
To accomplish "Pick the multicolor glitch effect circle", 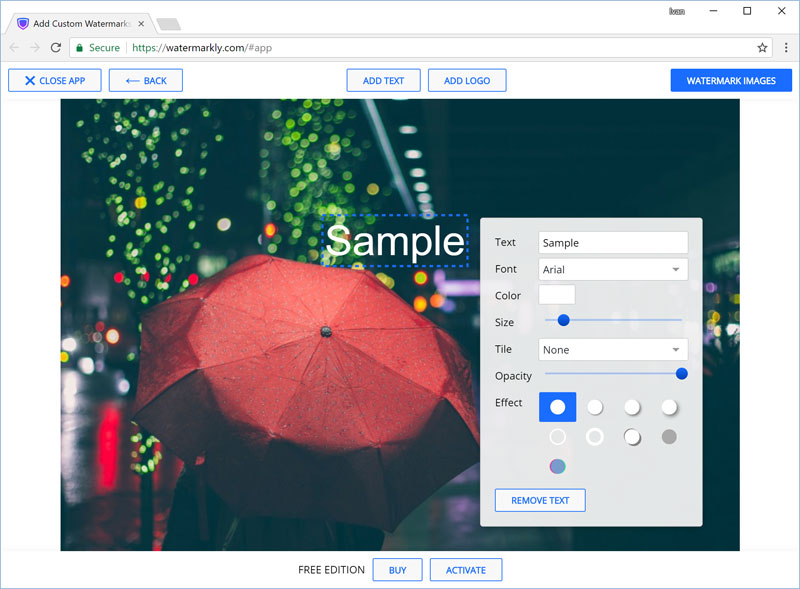I will [x=558, y=466].
